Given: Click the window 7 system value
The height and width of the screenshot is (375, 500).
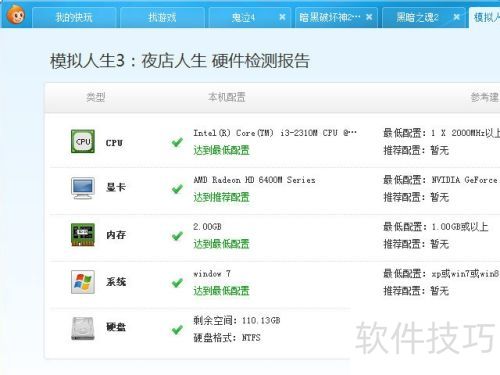Looking at the screenshot, I should [212, 274].
